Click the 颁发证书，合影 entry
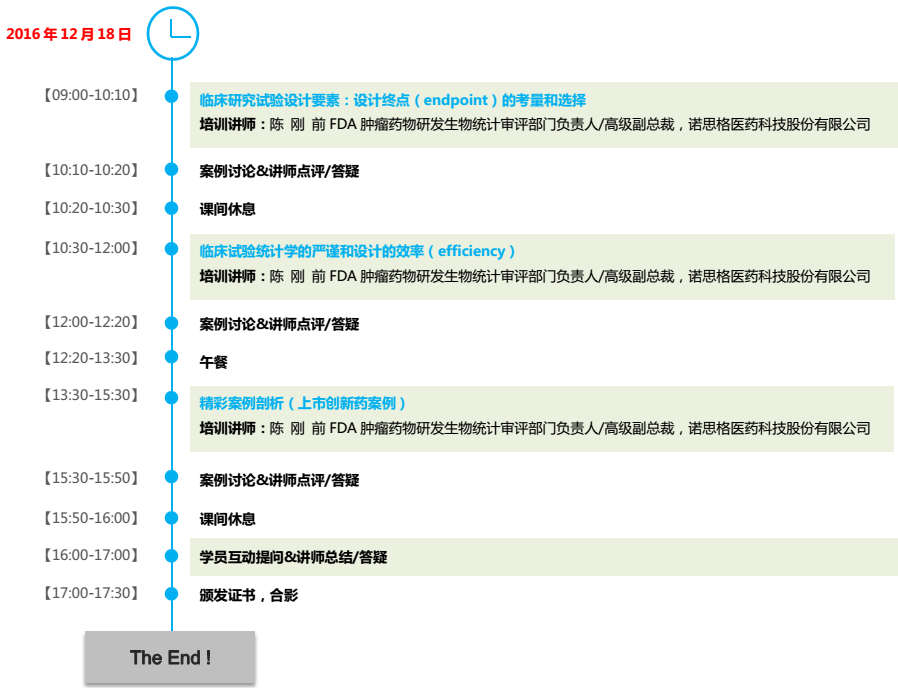 click(249, 595)
